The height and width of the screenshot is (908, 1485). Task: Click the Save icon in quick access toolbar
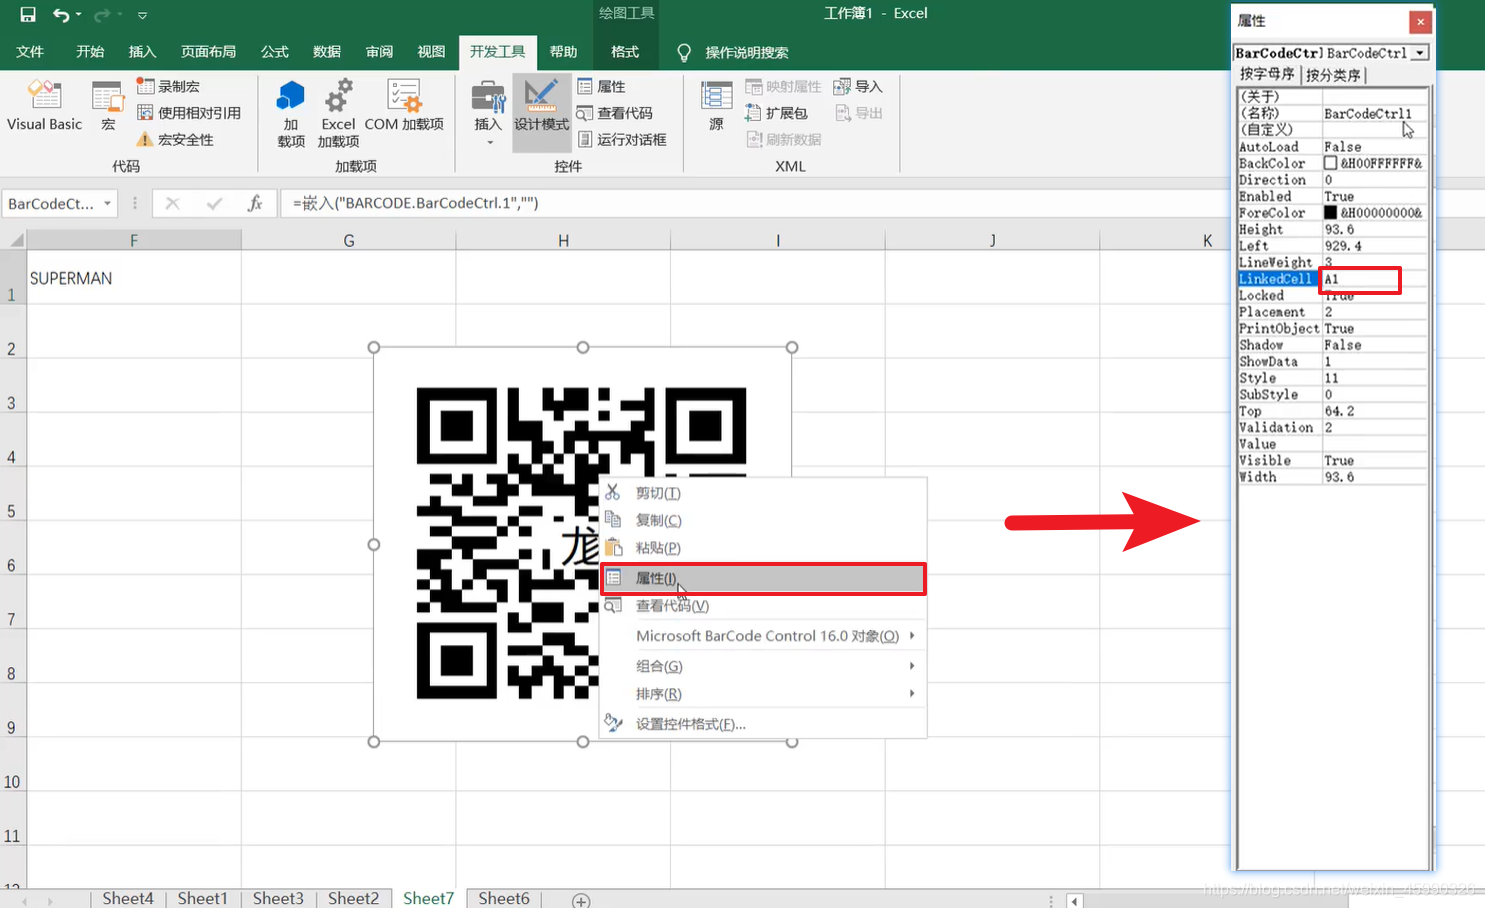pos(28,15)
